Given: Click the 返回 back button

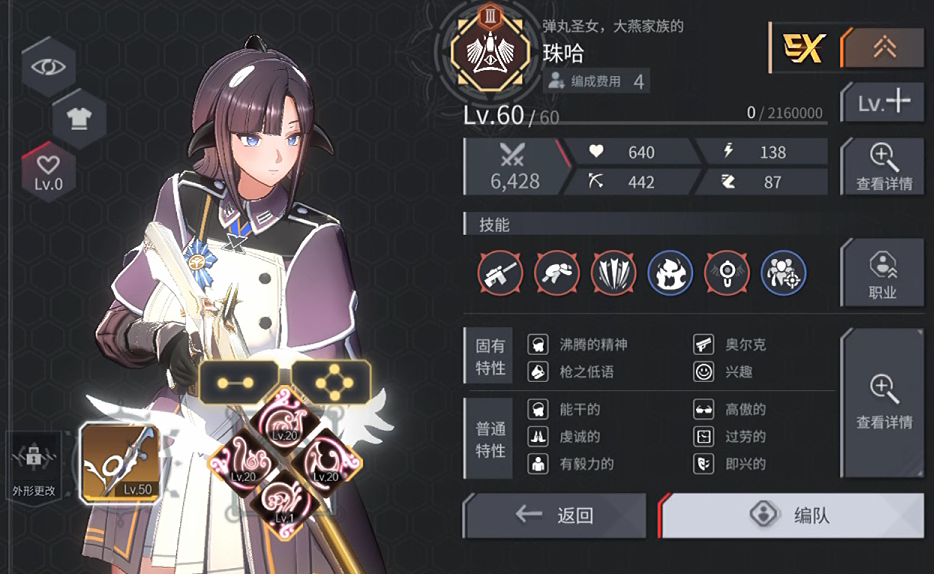Looking at the screenshot, I should point(555,515).
